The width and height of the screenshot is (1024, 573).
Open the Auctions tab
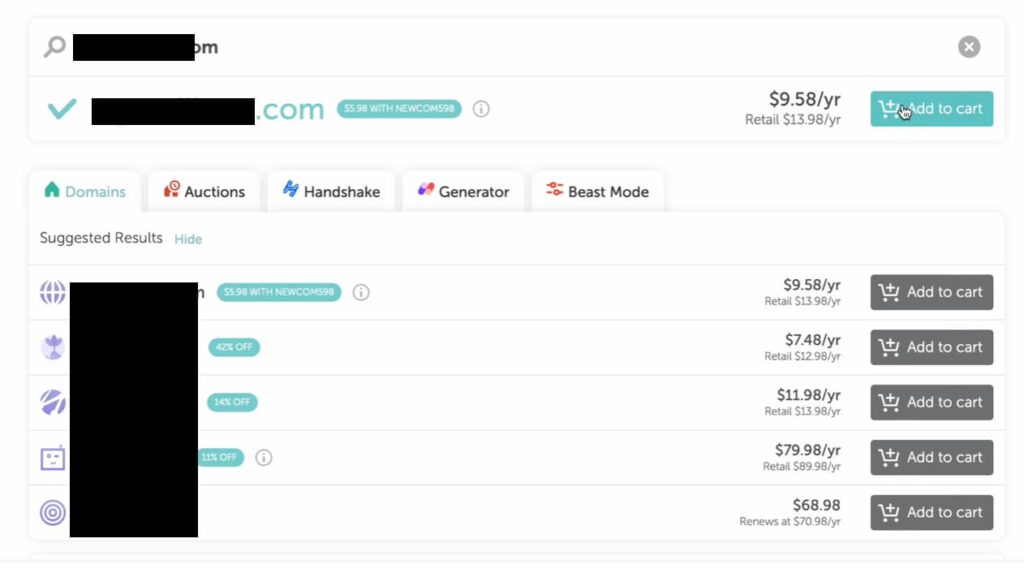point(204,192)
